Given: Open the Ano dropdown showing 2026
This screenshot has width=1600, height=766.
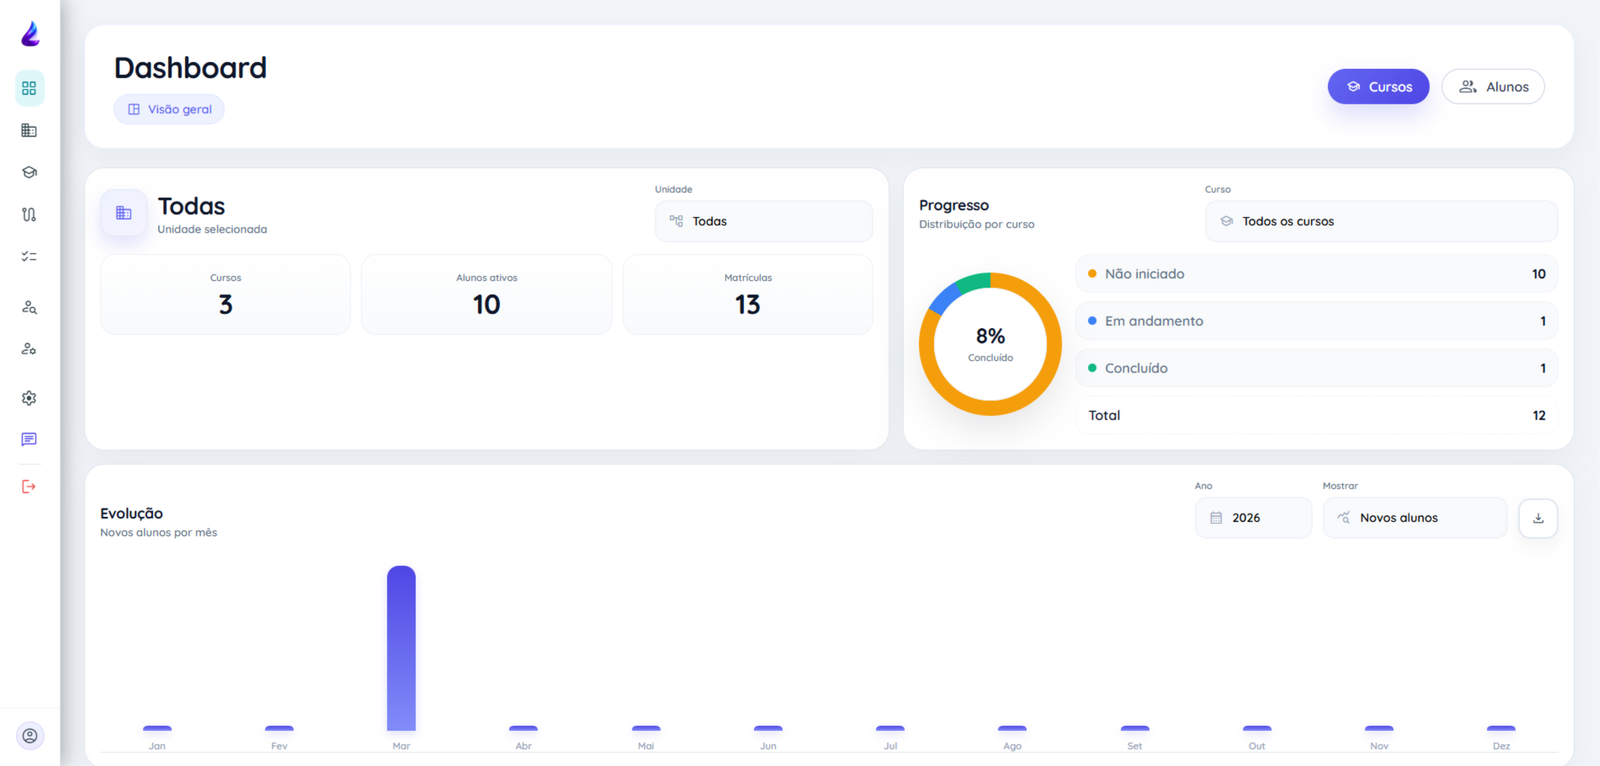Looking at the screenshot, I should click(x=1253, y=518).
